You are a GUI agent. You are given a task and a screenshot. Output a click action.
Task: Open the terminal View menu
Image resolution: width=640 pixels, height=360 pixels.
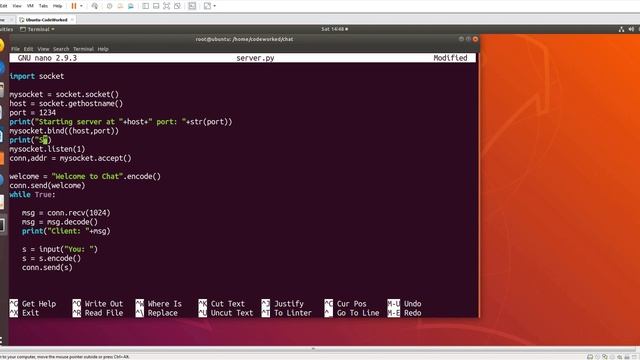pos(43,49)
